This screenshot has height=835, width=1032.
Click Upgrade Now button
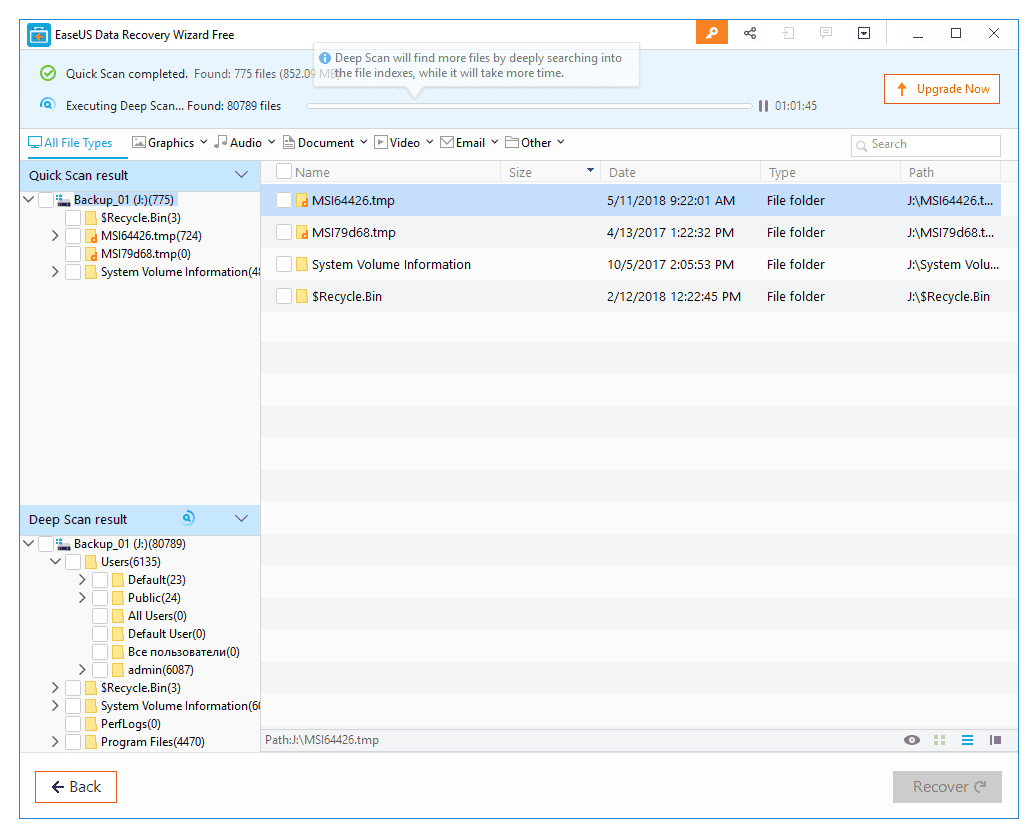click(942, 89)
